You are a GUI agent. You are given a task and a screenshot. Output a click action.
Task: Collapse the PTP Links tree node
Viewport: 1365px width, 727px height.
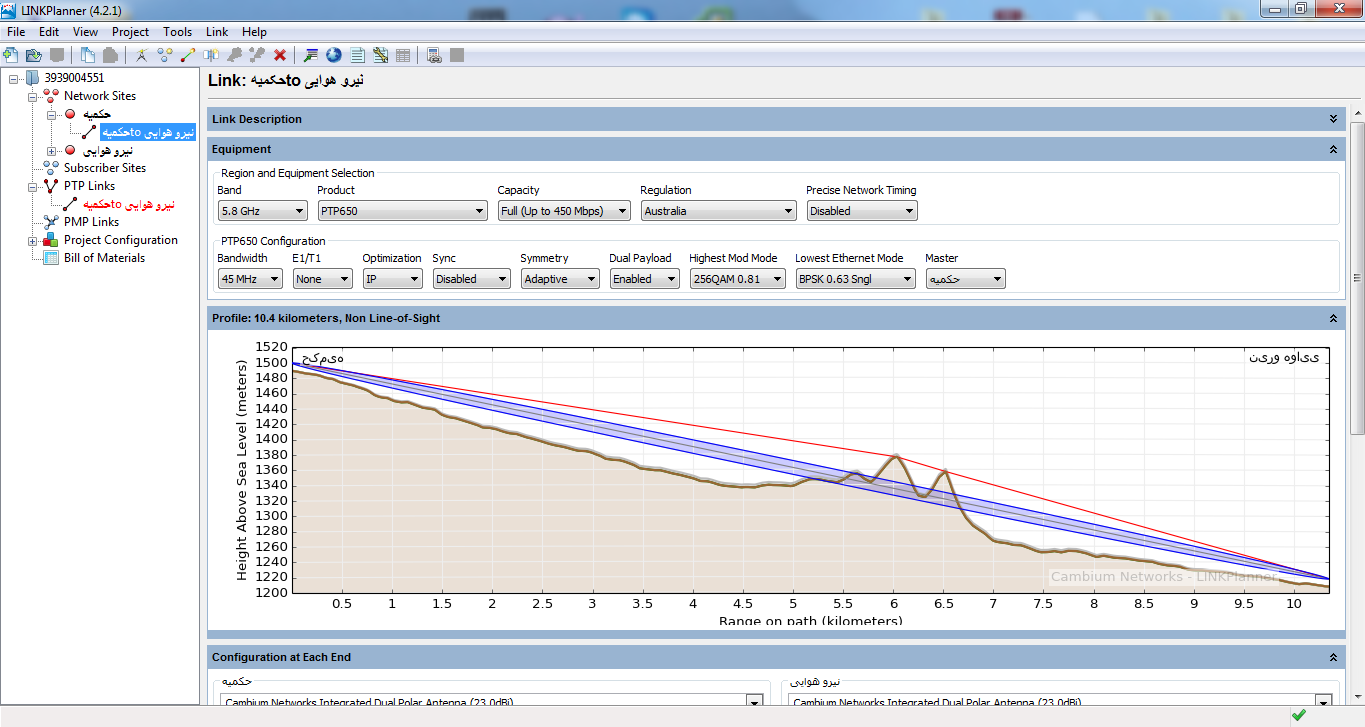coord(33,187)
